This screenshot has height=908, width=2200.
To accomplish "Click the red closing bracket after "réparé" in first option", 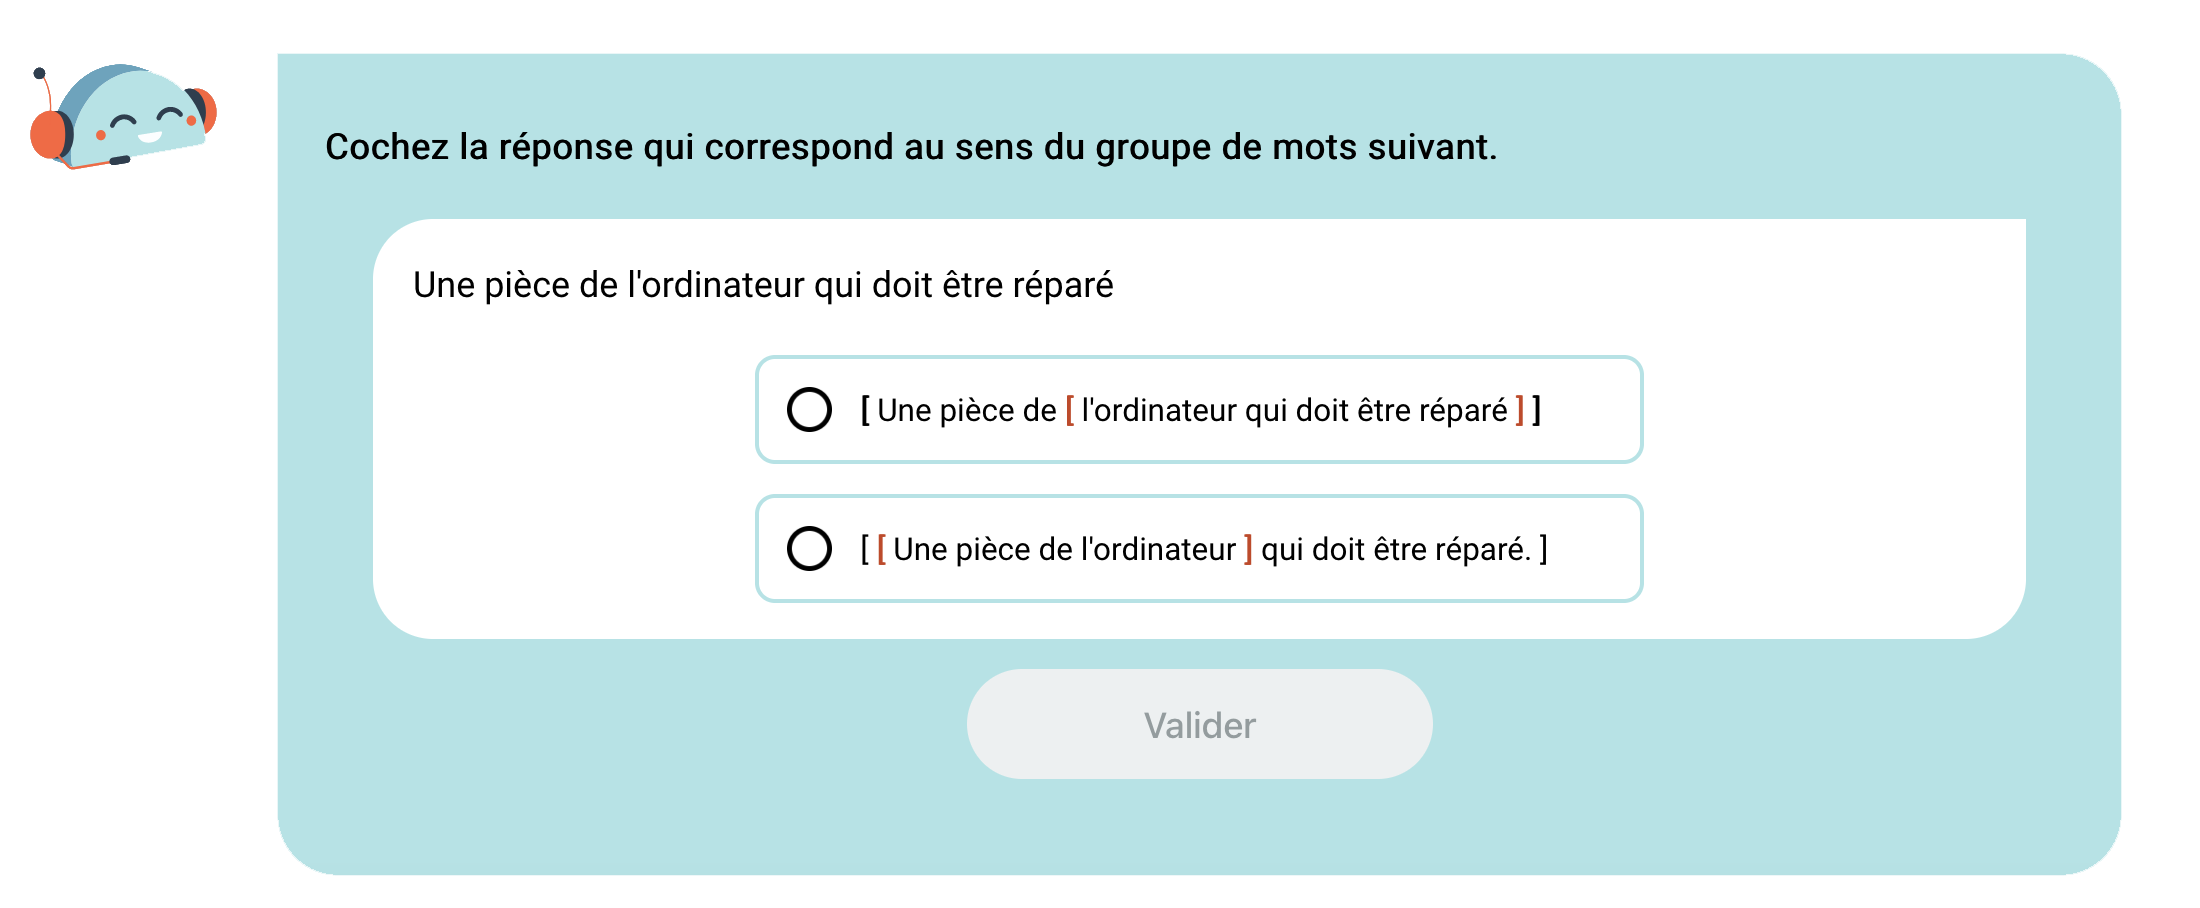I will pos(1520,410).
